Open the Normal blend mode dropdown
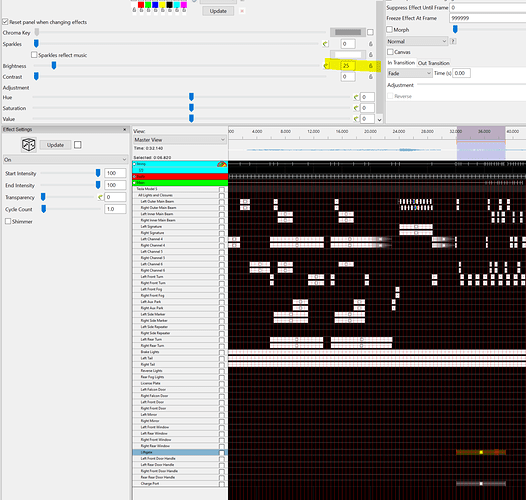526x500 pixels. click(x=417, y=41)
